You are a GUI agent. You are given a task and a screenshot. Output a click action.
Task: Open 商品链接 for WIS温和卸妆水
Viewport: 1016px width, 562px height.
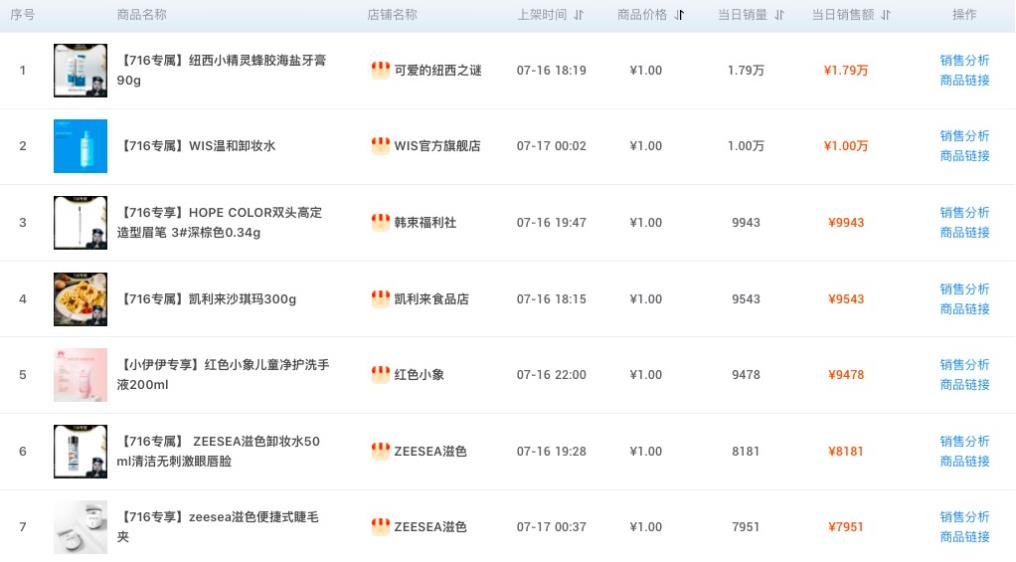click(x=964, y=156)
